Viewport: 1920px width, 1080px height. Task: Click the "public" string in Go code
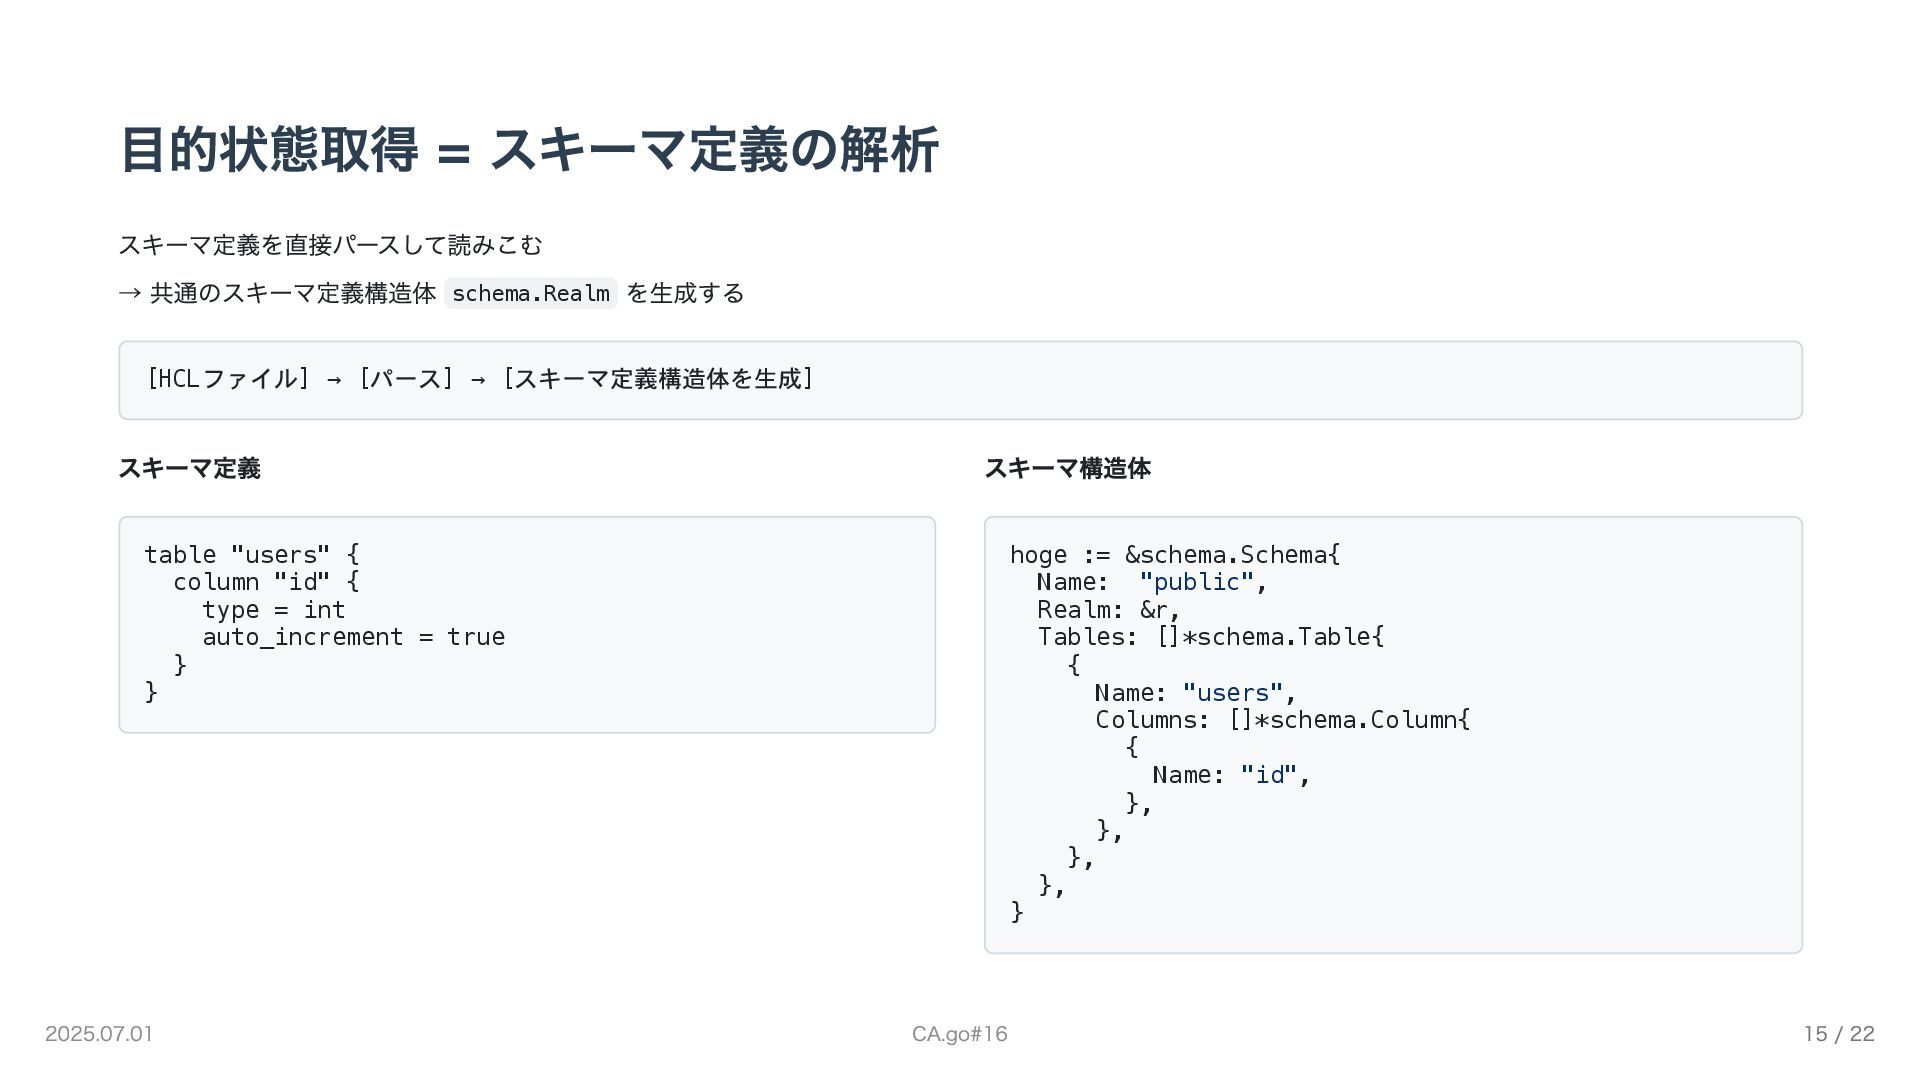click(1196, 581)
